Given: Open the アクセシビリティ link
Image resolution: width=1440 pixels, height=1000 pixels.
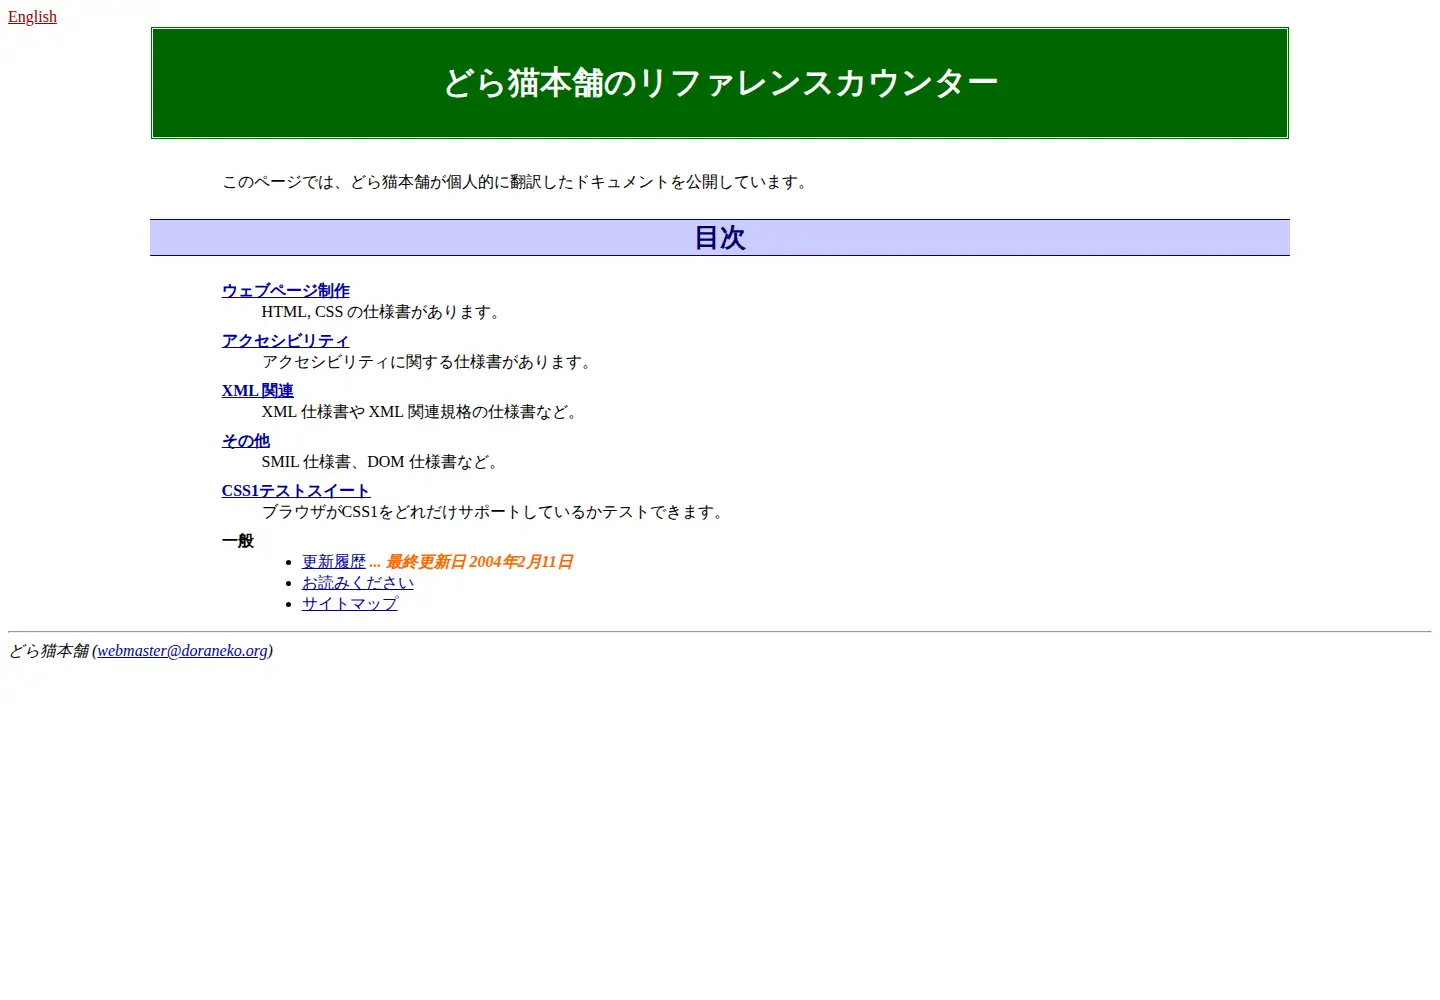Looking at the screenshot, I should 286,341.
